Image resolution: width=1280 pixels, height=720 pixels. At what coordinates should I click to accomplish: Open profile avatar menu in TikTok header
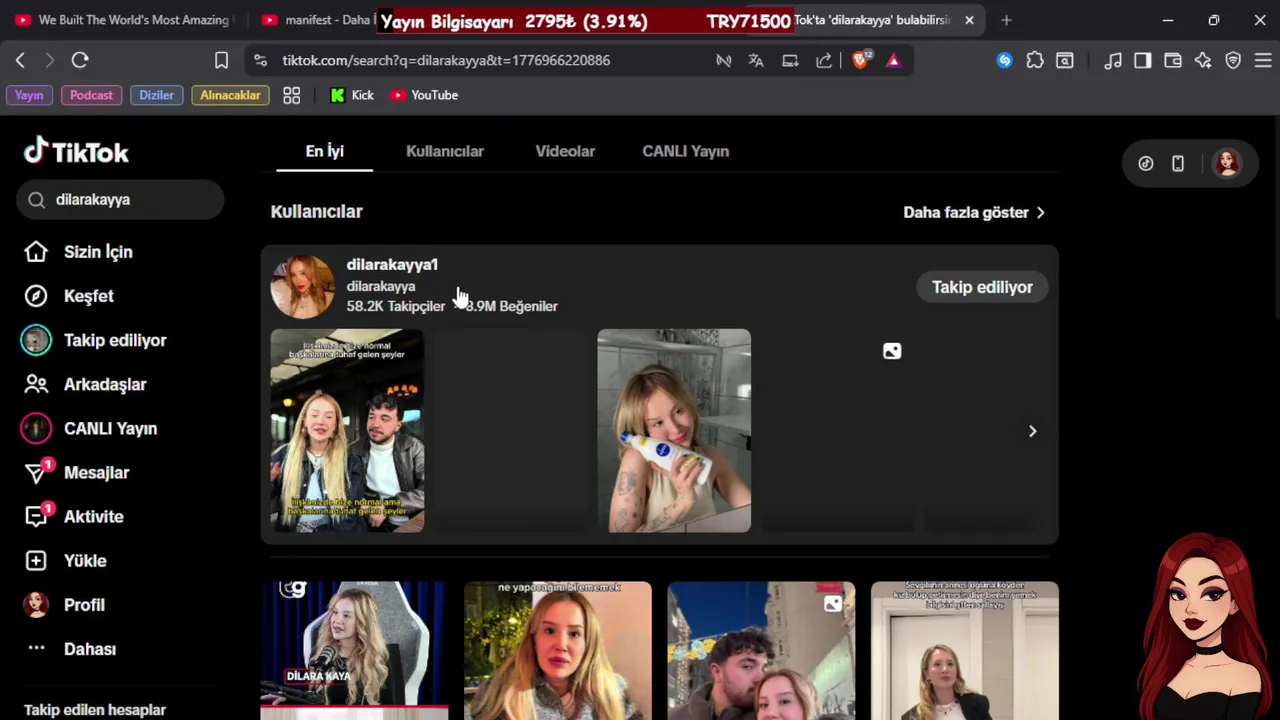tap(1227, 163)
